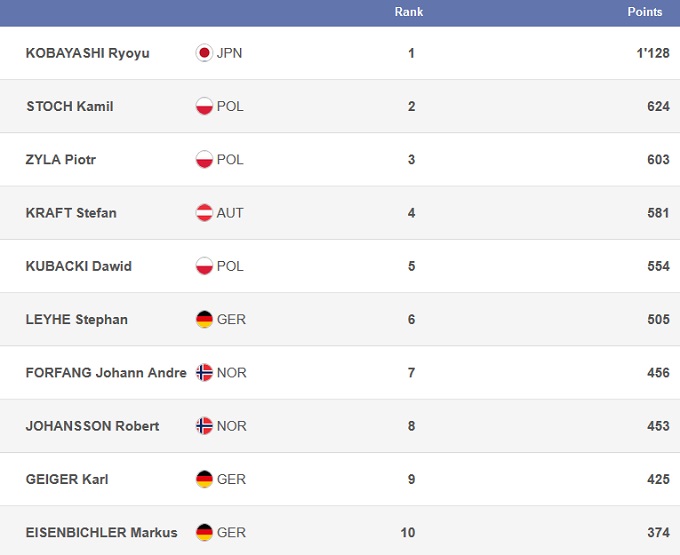The width and height of the screenshot is (680, 555).
Task: Click Poland flag icon beside STOCH Kamil
Action: pos(204,106)
